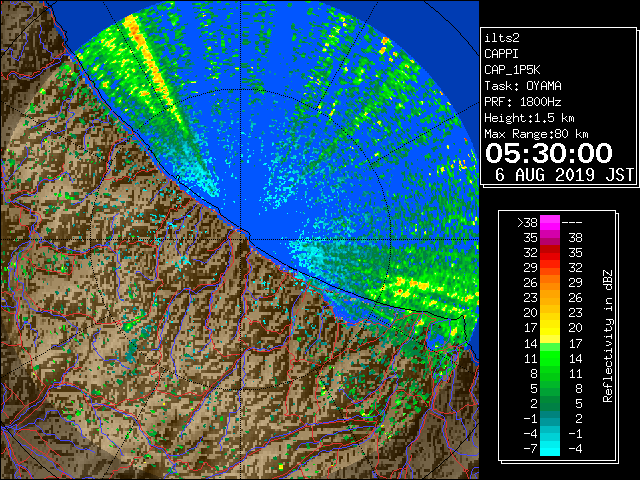Click the '---' legend upper bound label

(572, 223)
